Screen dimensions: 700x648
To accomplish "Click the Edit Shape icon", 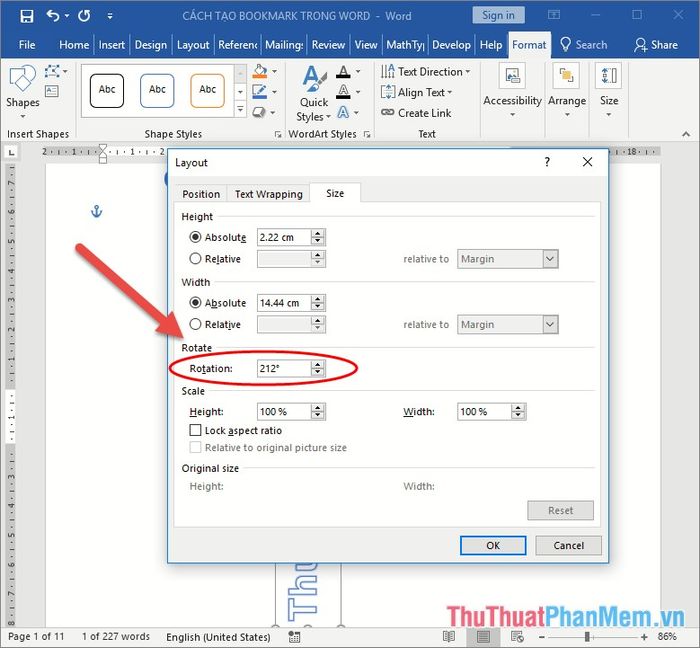I will click(x=53, y=71).
